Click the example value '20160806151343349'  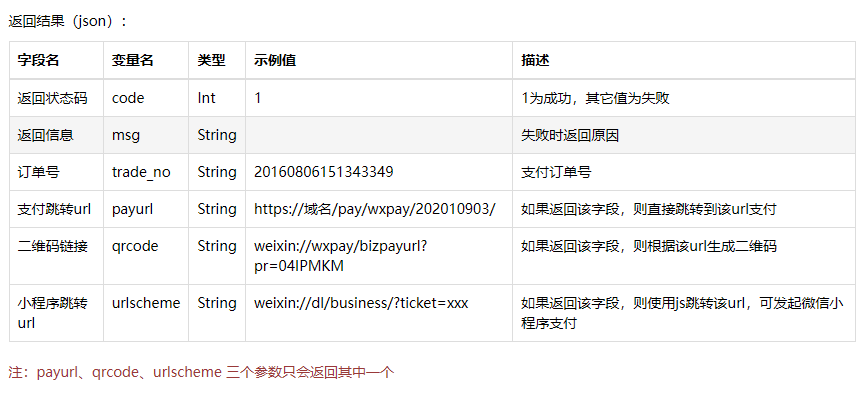(324, 172)
